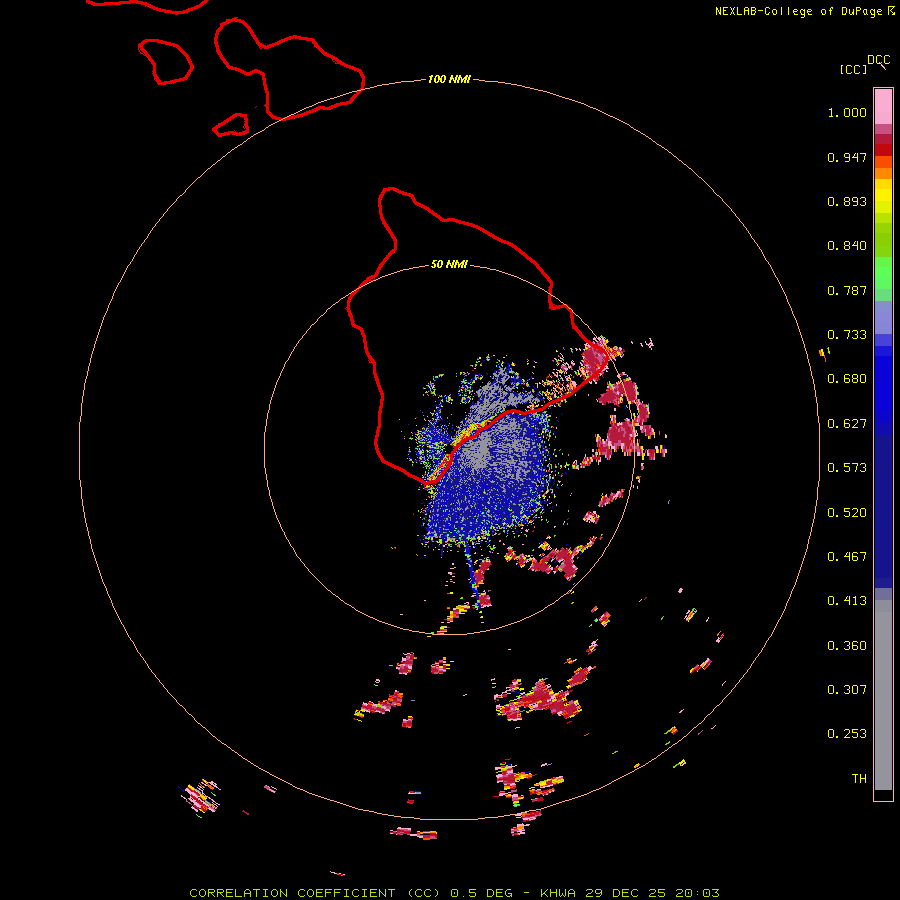
Task: Click the 50 NMI range ring label
Action: 449,265
